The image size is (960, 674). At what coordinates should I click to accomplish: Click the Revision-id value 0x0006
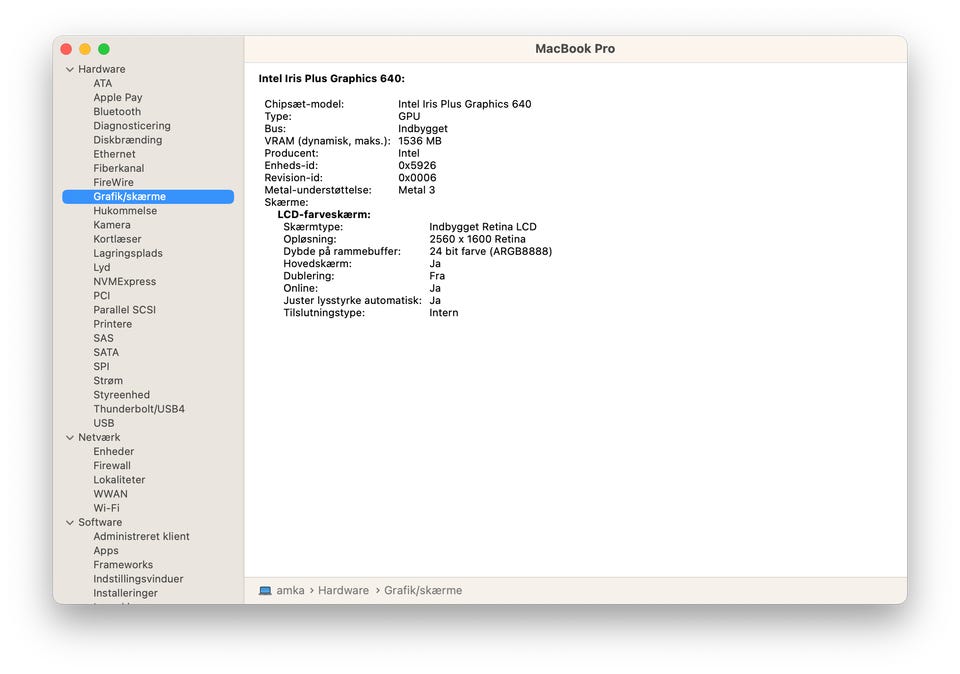pyautogui.click(x=417, y=178)
